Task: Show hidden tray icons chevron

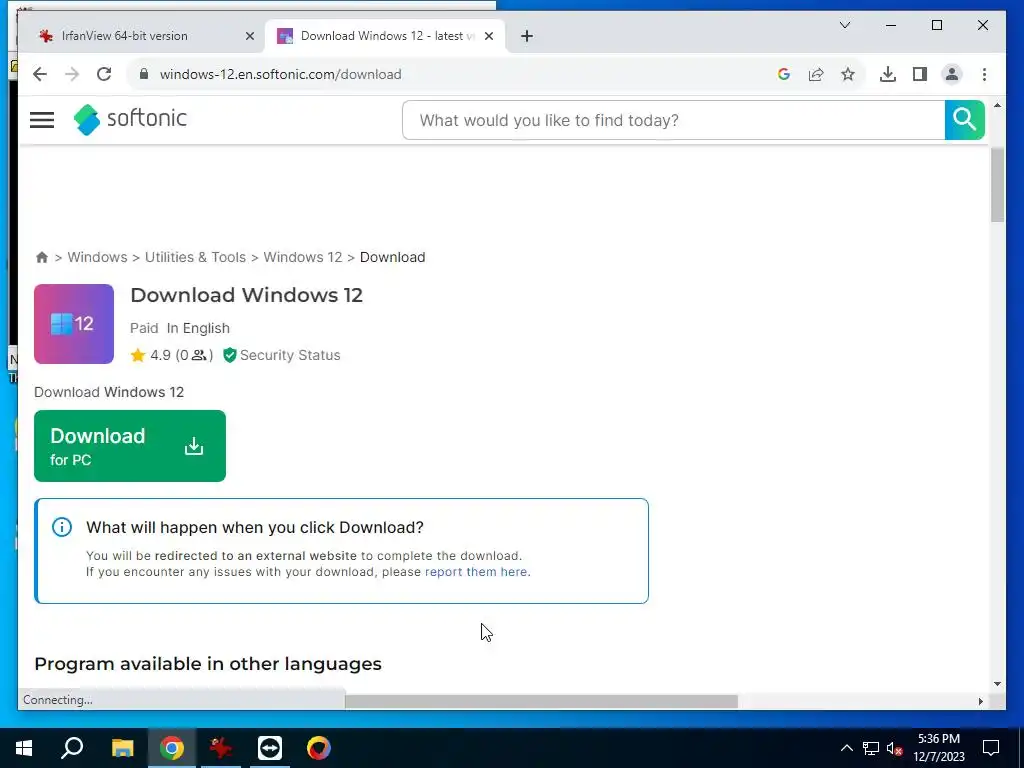Action: [846, 748]
